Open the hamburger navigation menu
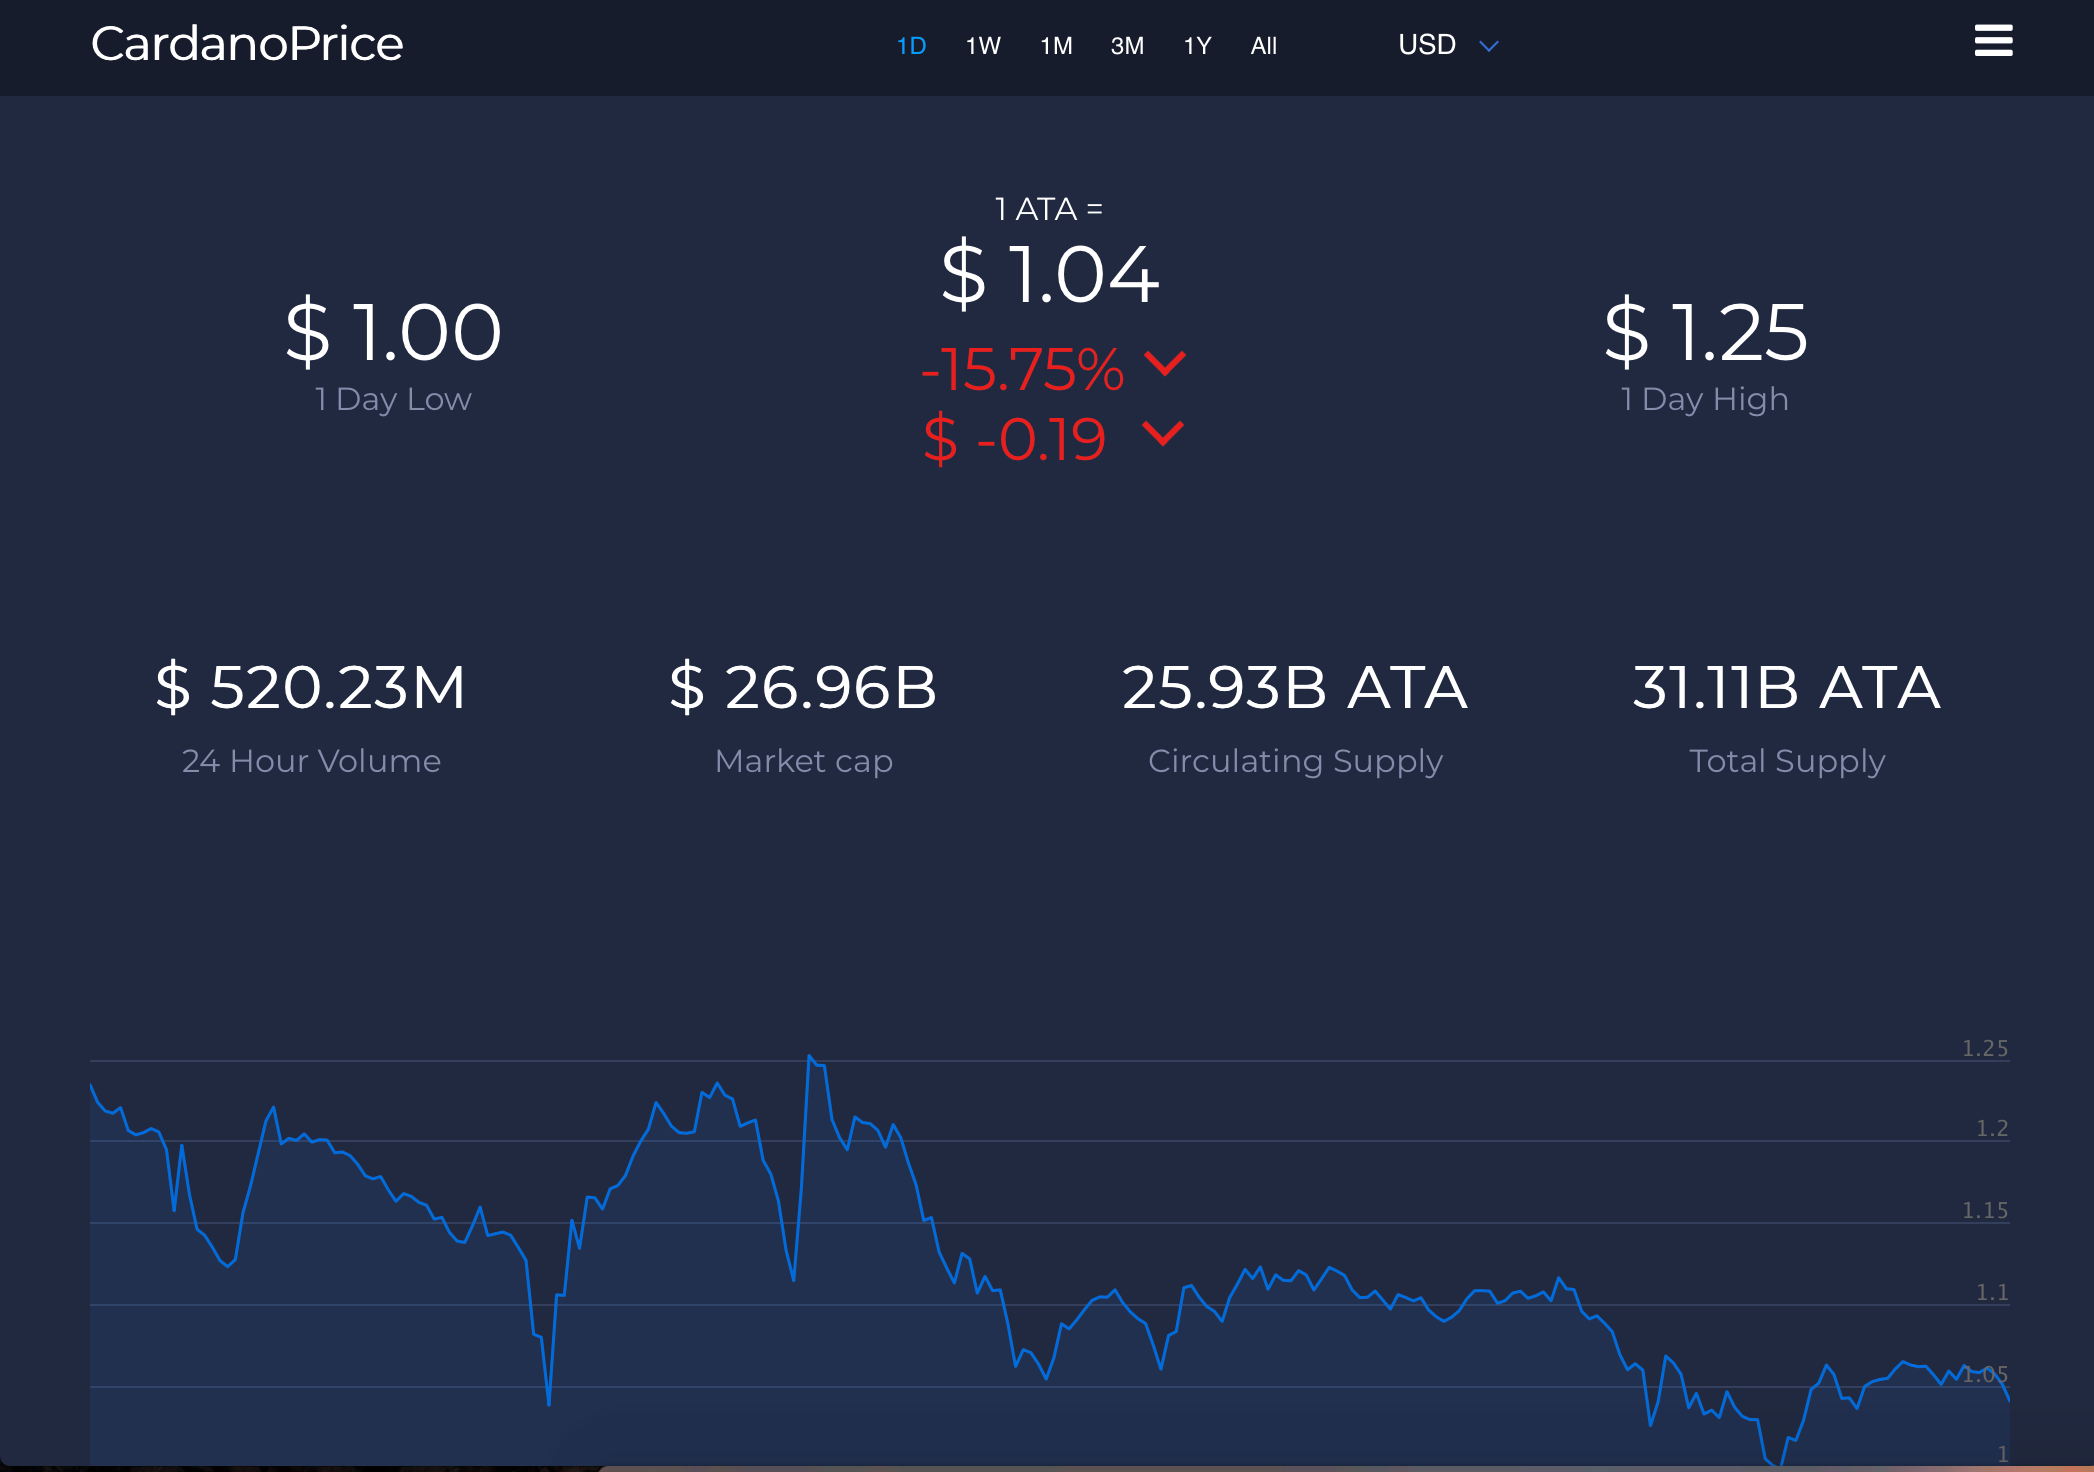Image resolution: width=2094 pixels, height=1472 pixels. [x=1993, y=41]
